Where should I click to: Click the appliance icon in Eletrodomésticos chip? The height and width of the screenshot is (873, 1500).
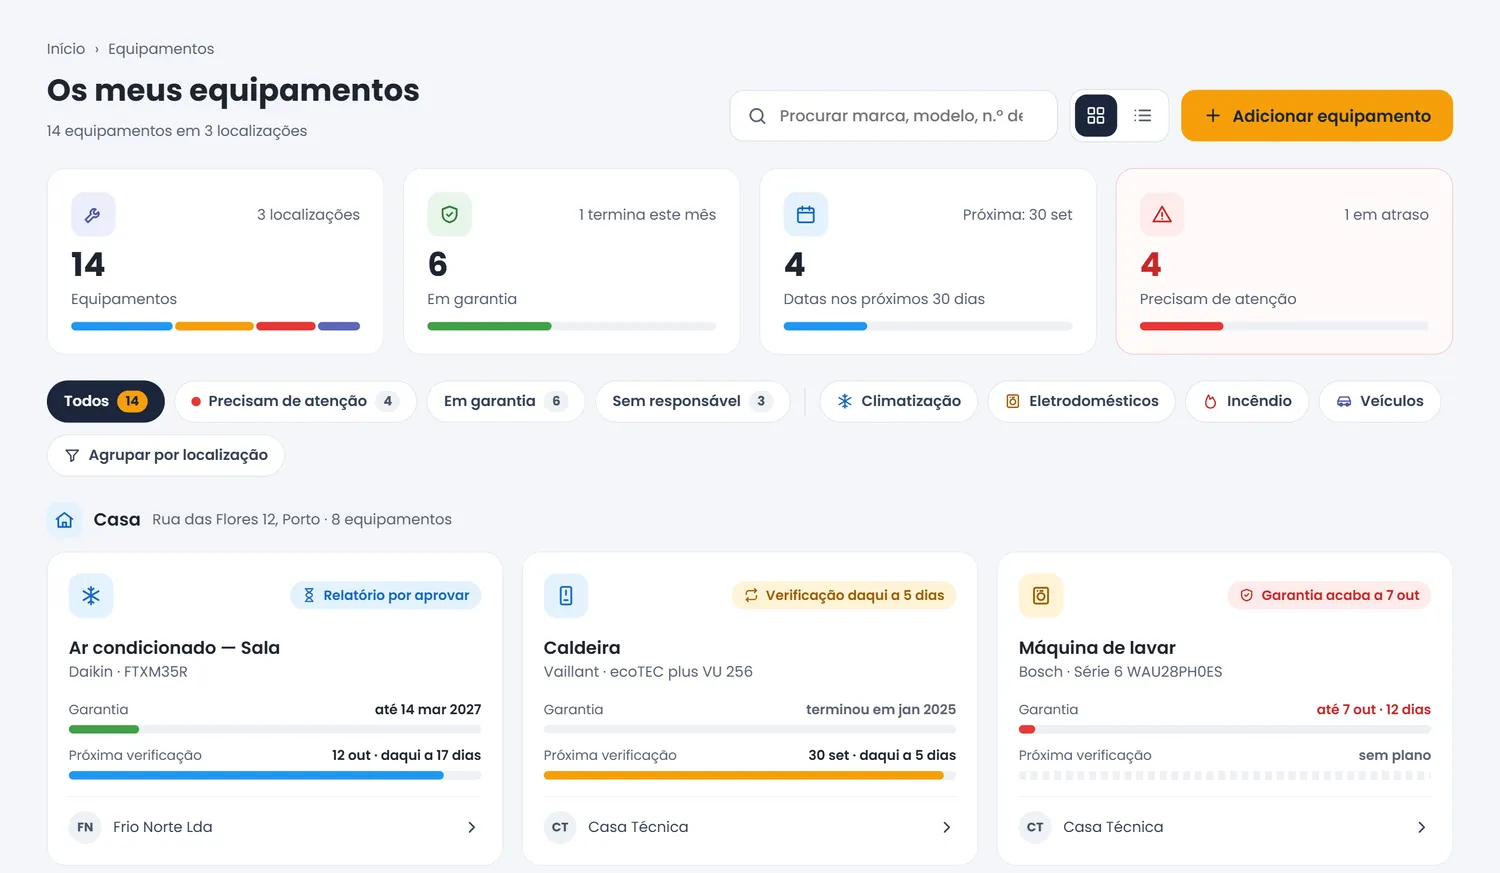(1013, 401)
